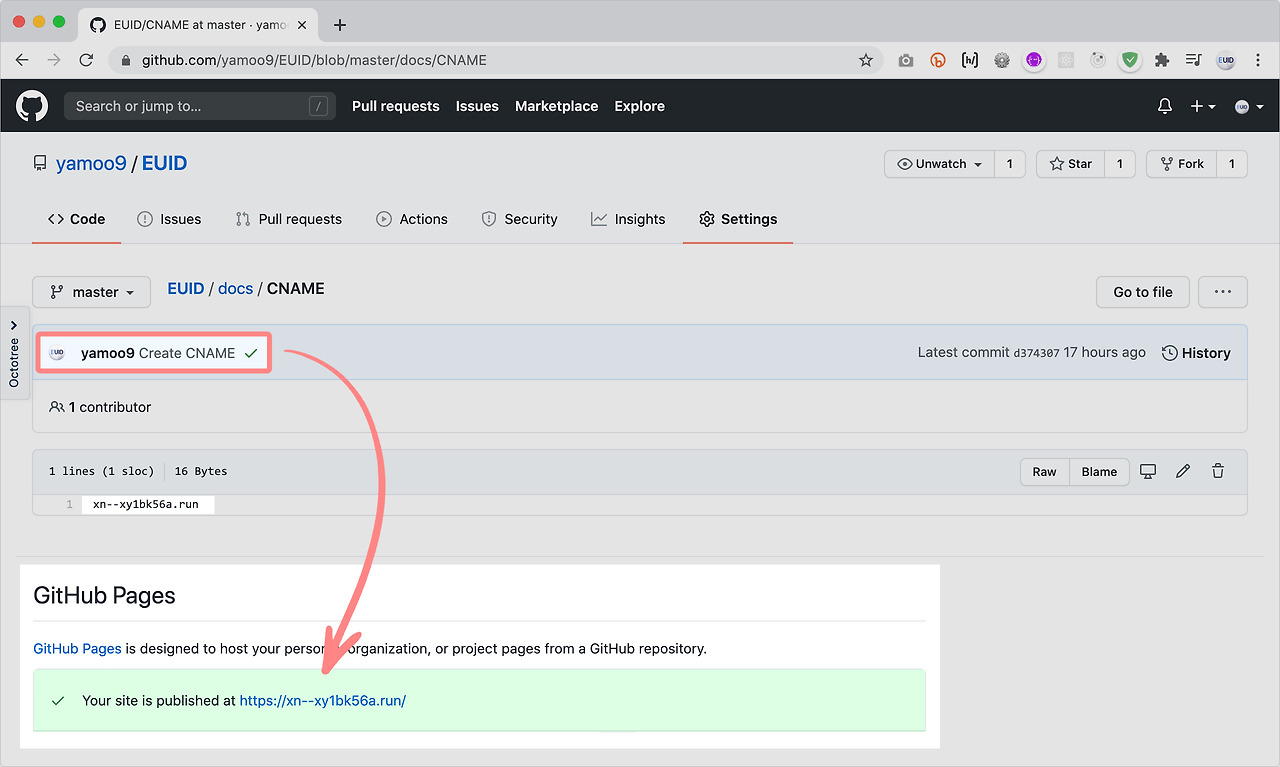Switch to the Code tab

(x=77, y=219)
